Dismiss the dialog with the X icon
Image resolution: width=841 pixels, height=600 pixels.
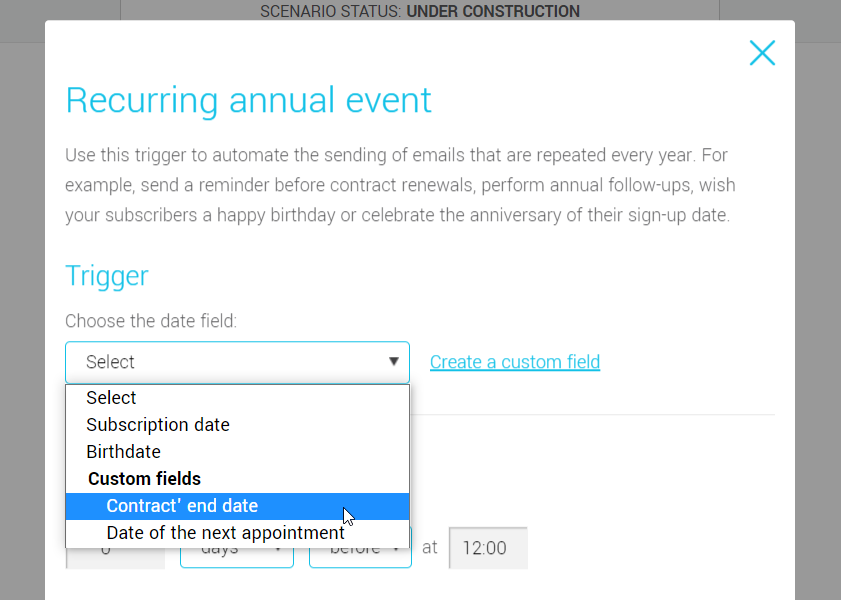tap(762, 52)
